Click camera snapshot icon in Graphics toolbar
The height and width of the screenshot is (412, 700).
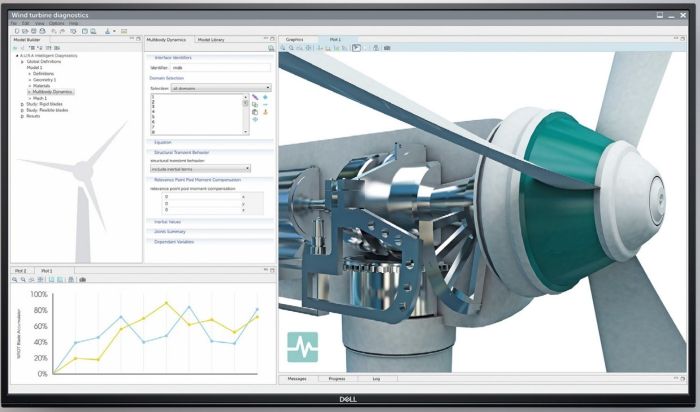point(386,47)
